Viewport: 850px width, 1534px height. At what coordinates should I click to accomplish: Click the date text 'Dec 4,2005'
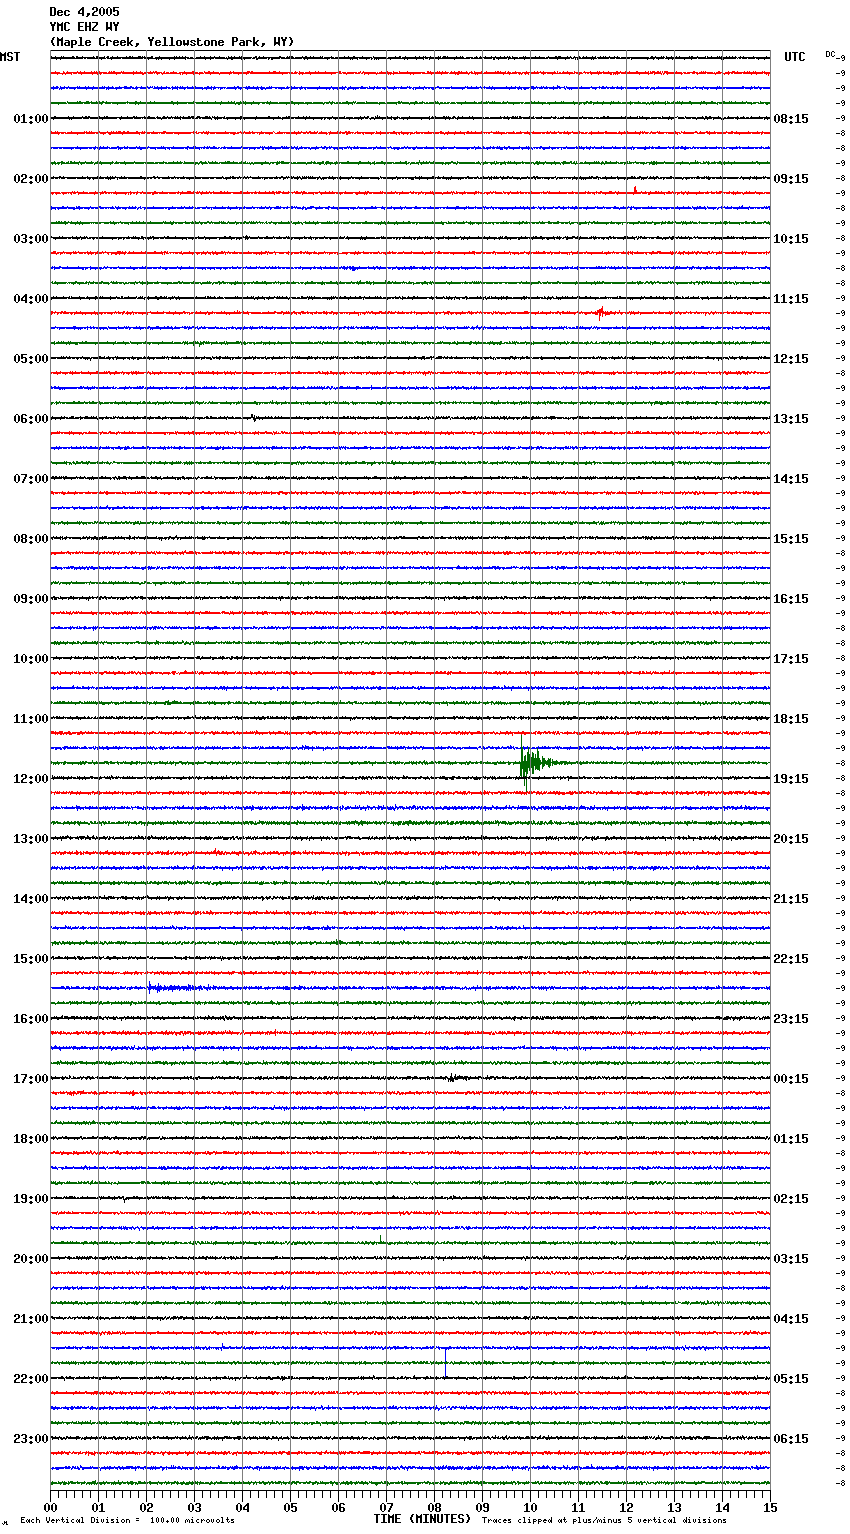pos(84,12)
